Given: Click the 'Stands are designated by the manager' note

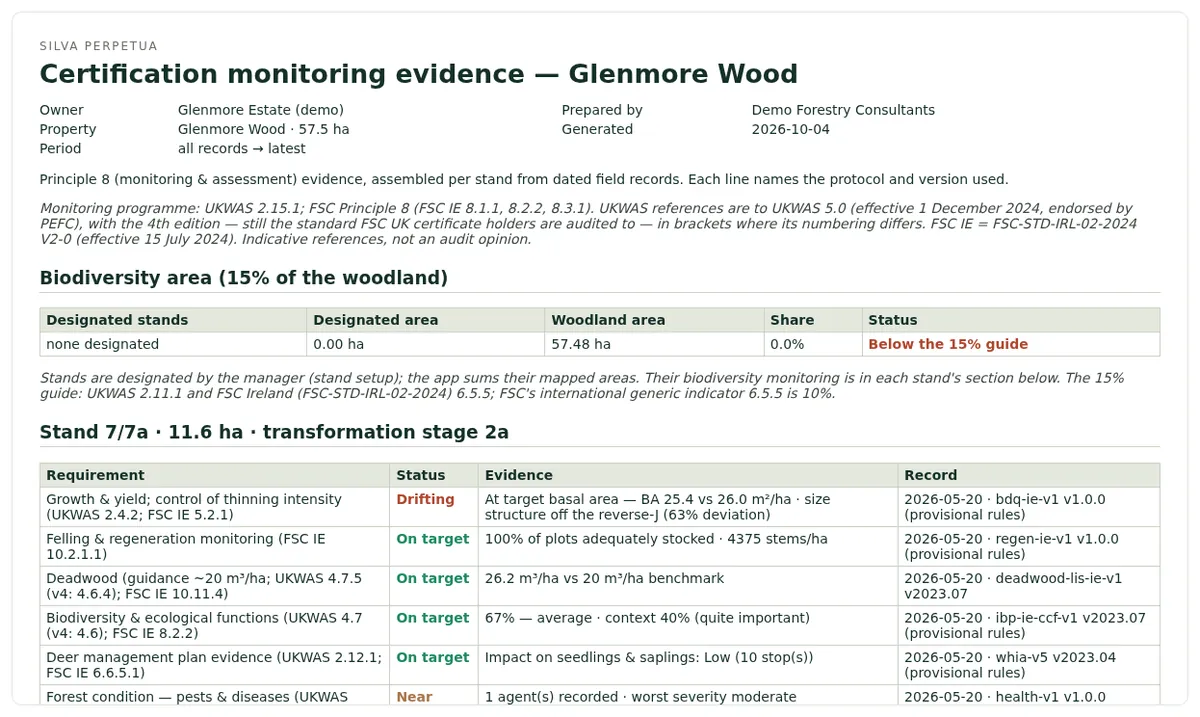Looking at the screenshot, I should tap(582, 385).
